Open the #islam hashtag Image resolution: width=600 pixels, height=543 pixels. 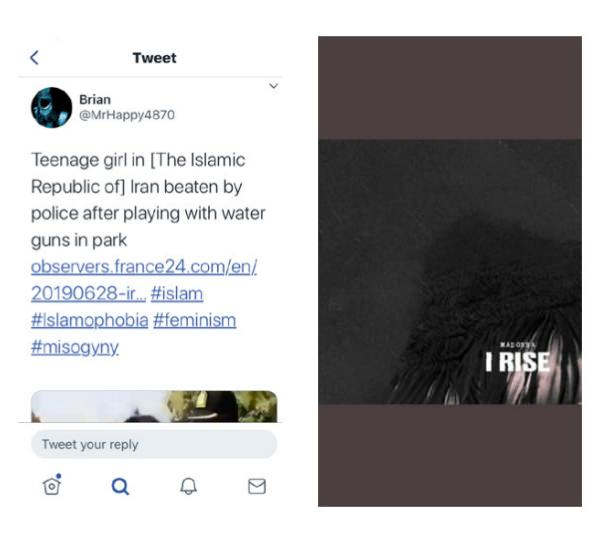[x=177, y=294]
